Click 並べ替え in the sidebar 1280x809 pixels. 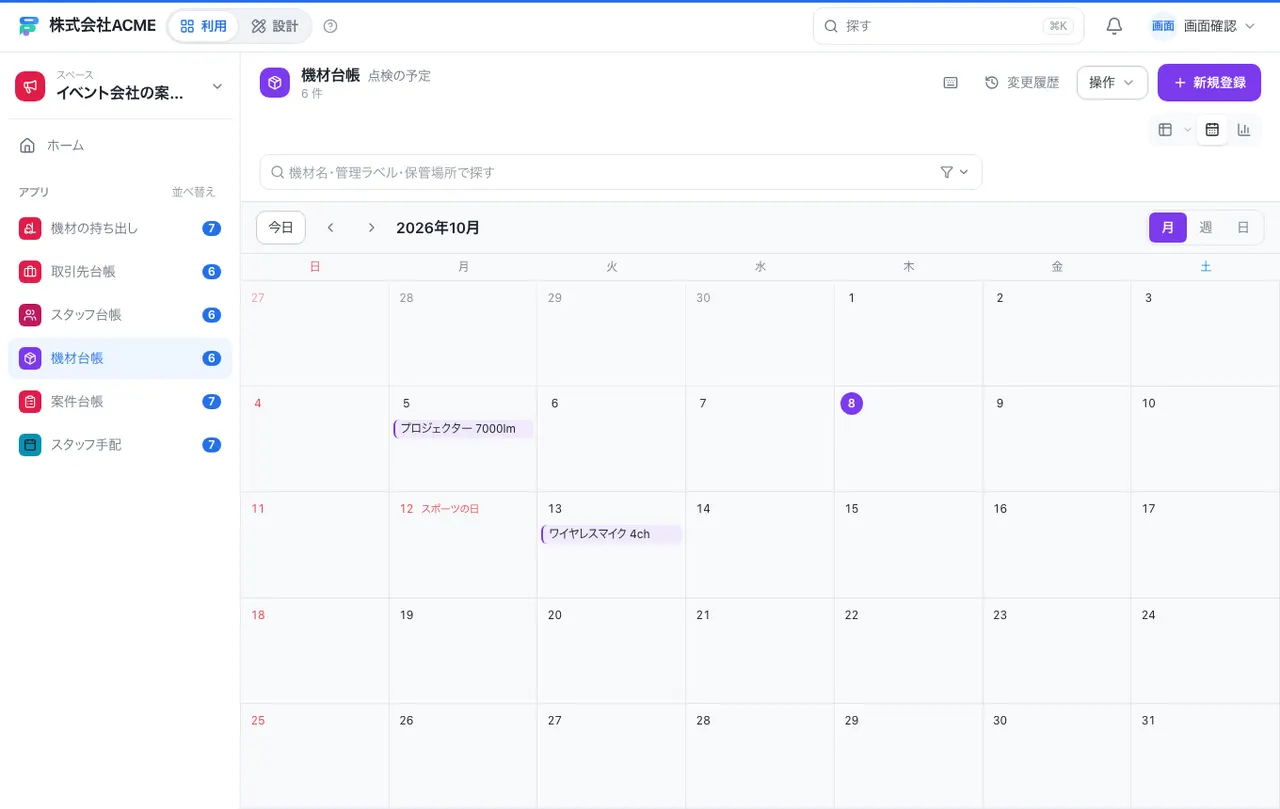click(194, 192)
